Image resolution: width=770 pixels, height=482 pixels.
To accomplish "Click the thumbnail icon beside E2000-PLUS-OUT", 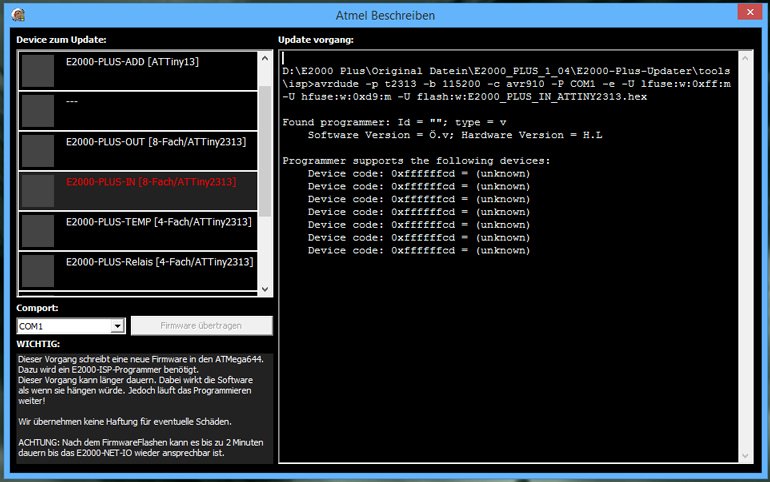I will (38, 150).
